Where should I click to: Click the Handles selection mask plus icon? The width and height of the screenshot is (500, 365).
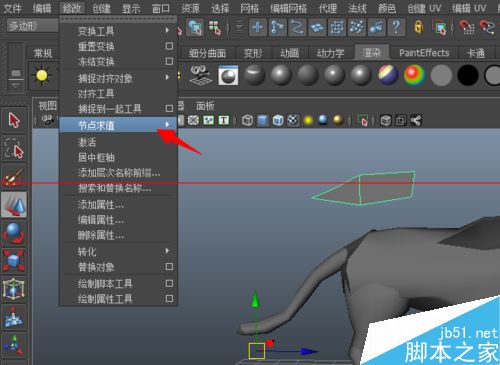258,27
